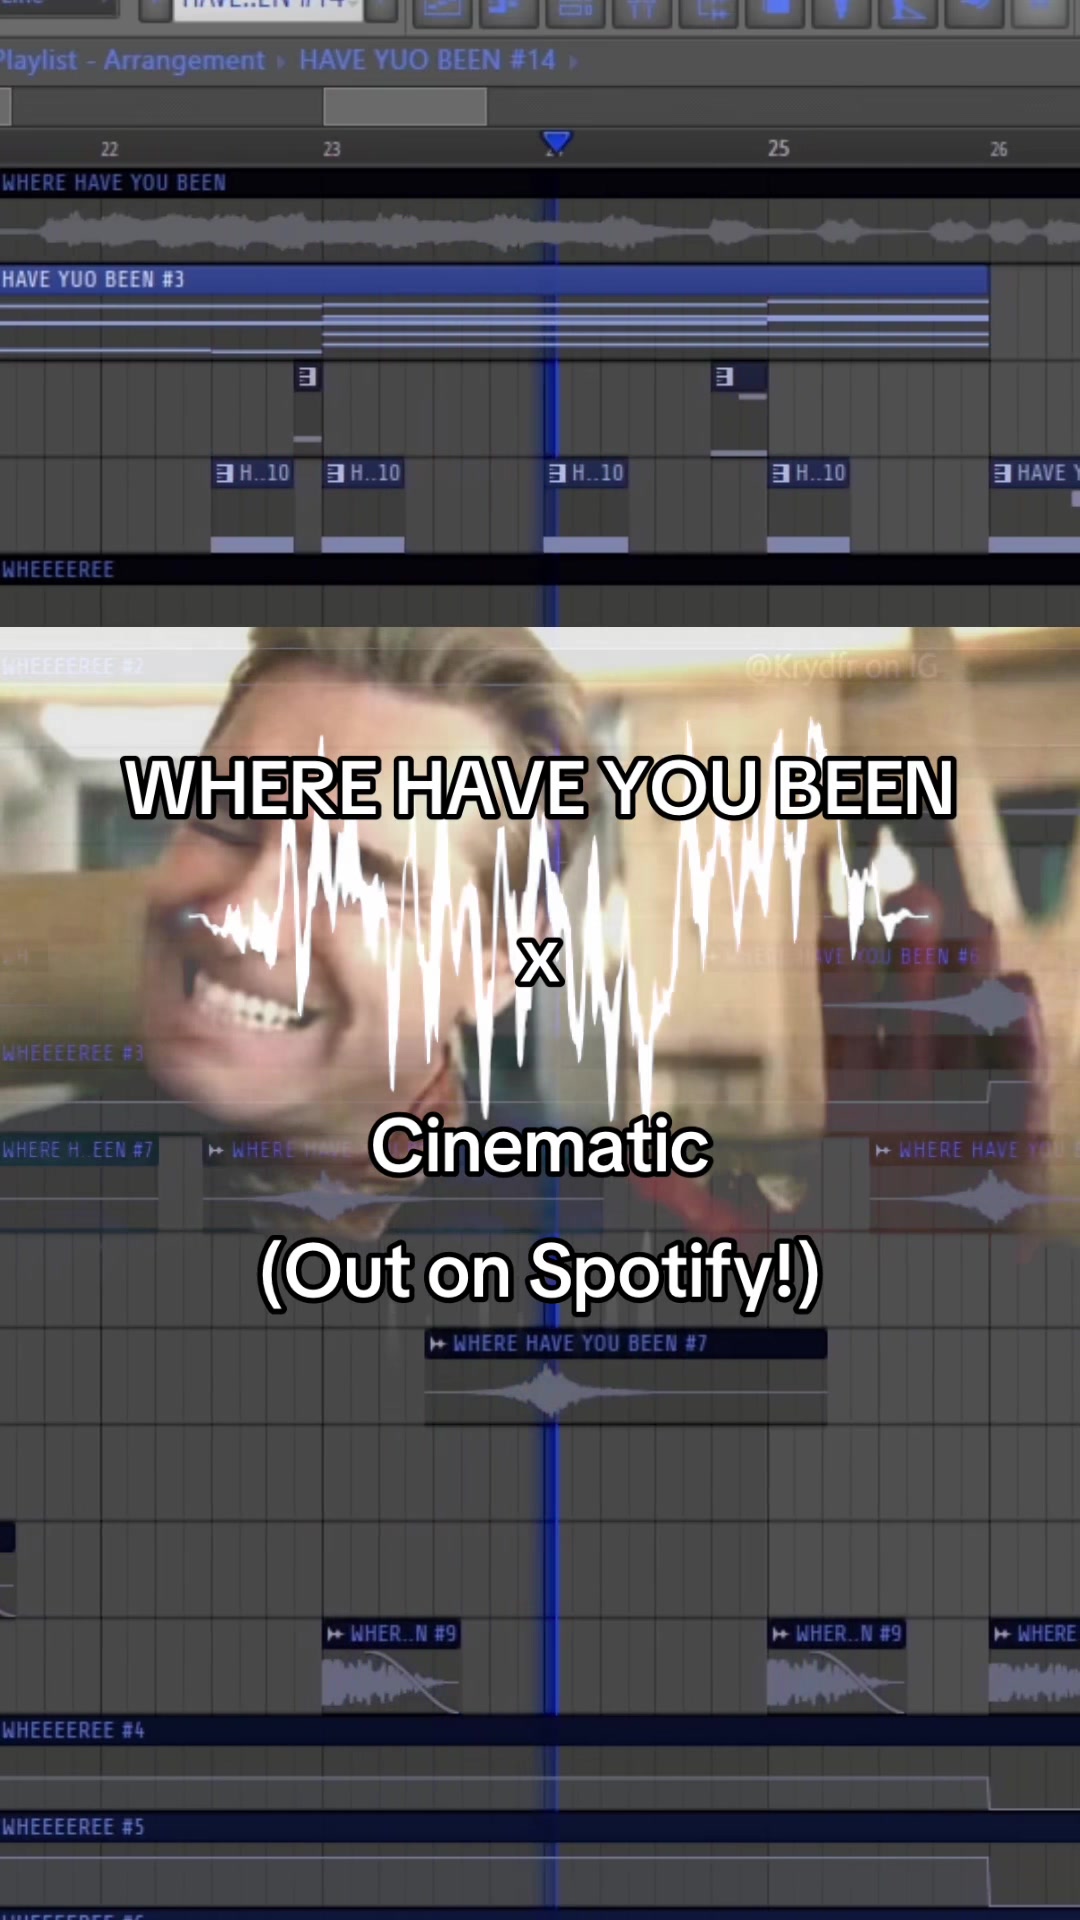Open the small pattern clip icon before bar 25
Image resolution: width=1080 pixels, height=1920 pixels.
coord(725,377)
